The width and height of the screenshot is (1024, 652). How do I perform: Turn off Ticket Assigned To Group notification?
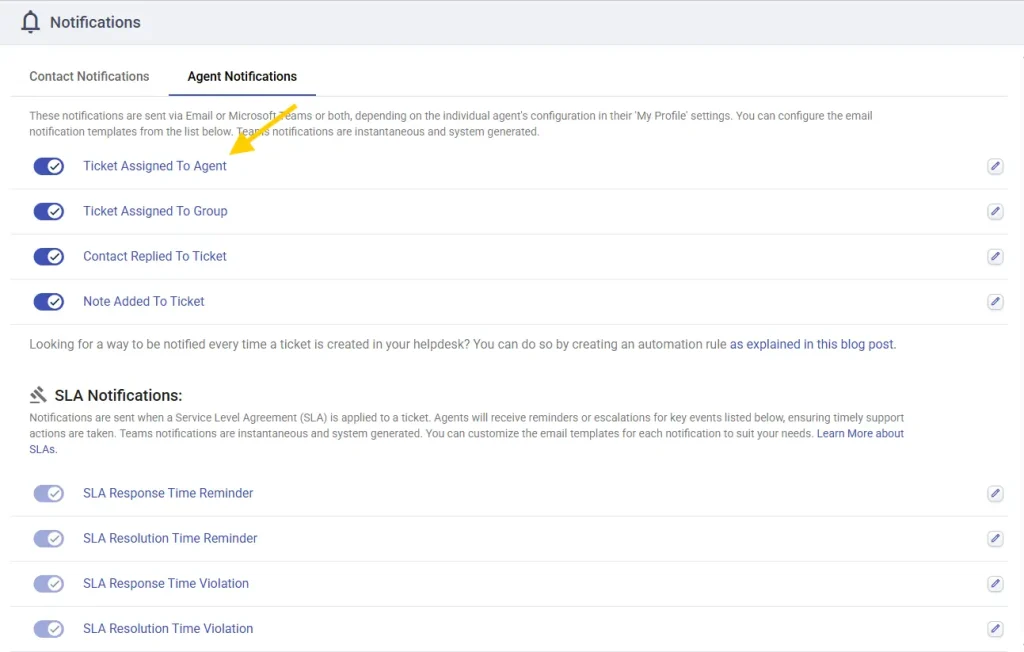pos(48,211)
